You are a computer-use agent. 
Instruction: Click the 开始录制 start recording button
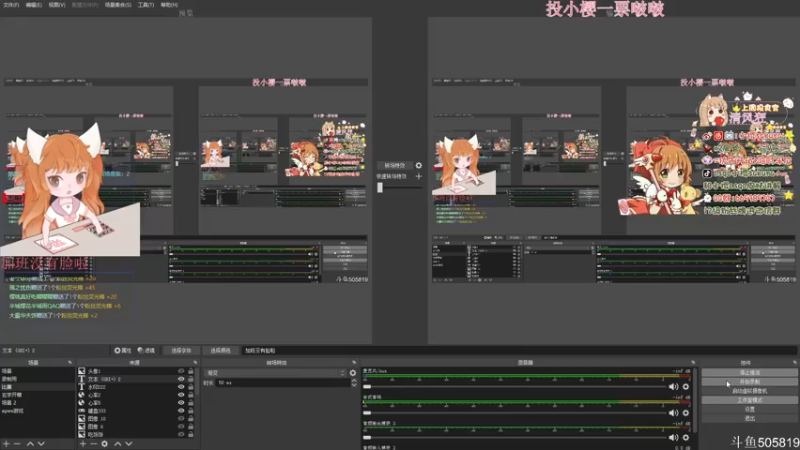749,382
